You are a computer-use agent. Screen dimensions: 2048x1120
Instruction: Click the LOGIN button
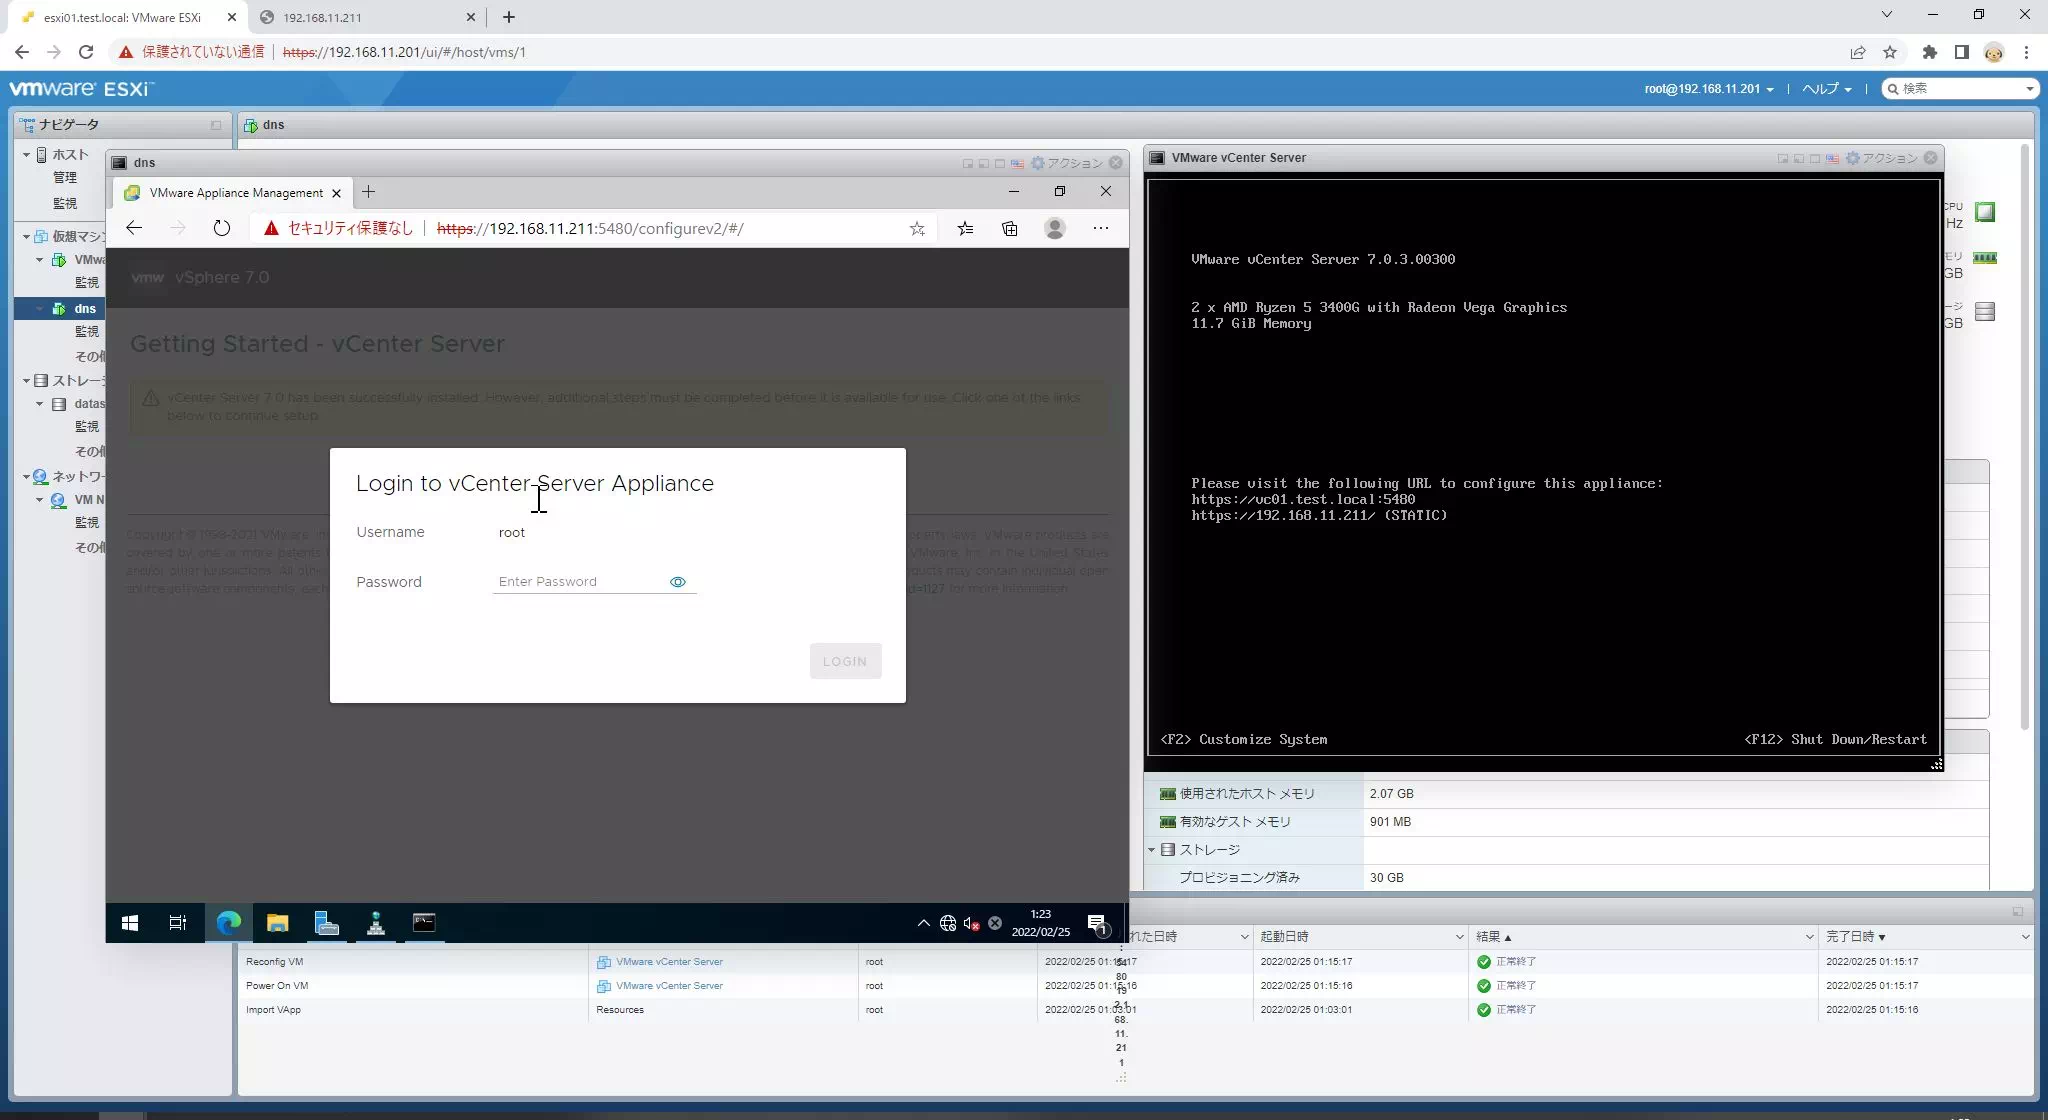tap(845, 661)
